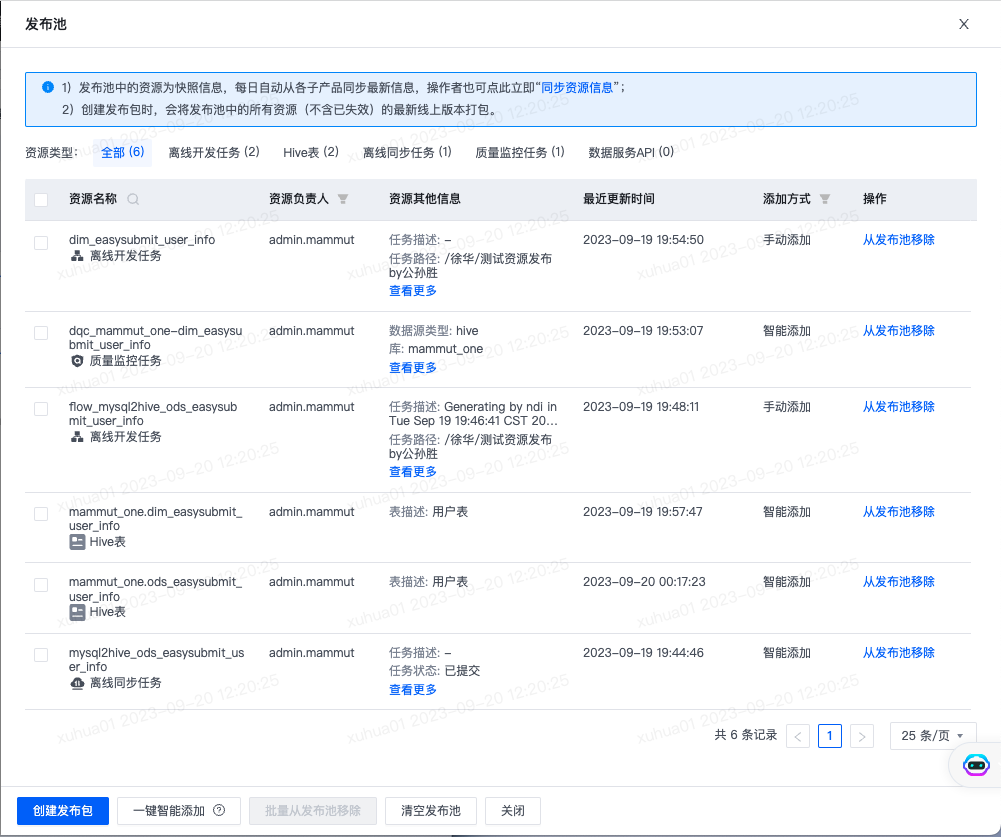
Task: Click the 批量从发布池移除 button
Action: click(x=313, y=811)
